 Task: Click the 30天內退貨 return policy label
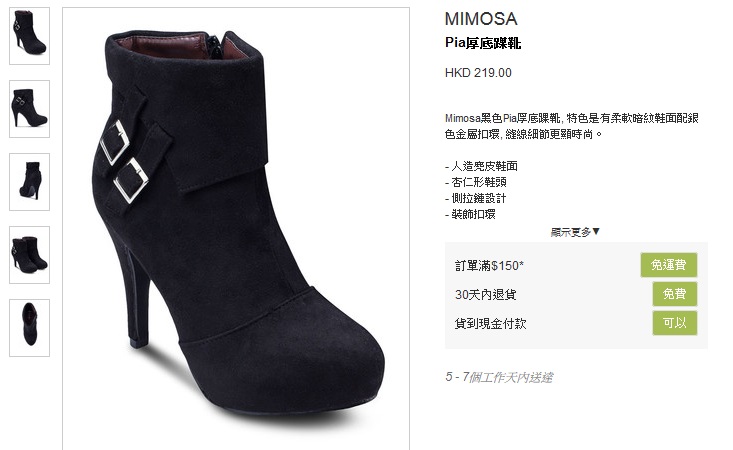pyautogui.click(x=485, y=294)
